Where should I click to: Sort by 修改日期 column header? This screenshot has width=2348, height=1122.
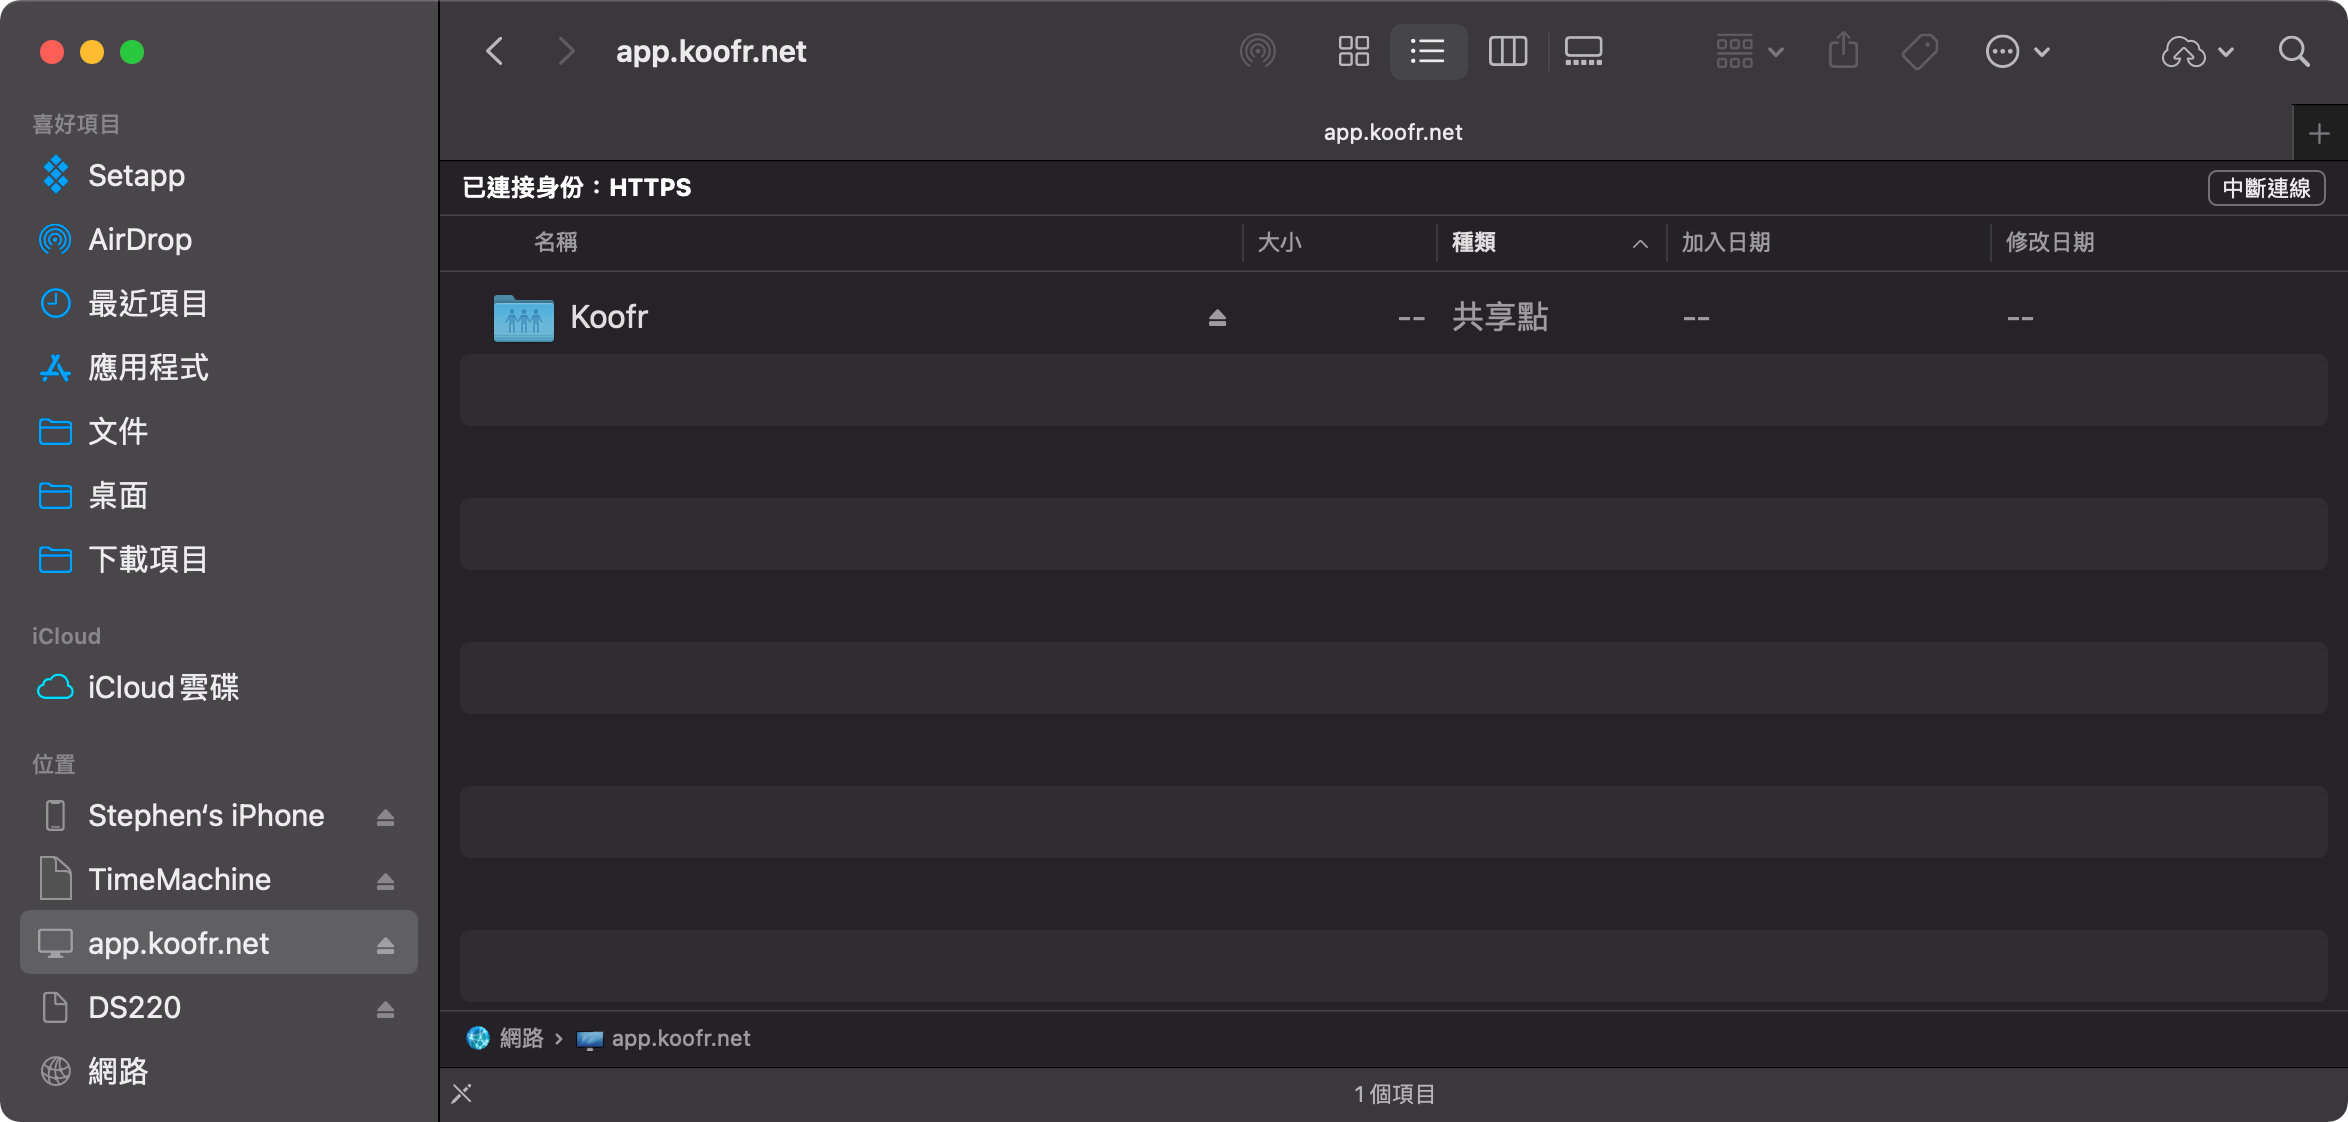pyautogui.click(x=2050, y=242)
